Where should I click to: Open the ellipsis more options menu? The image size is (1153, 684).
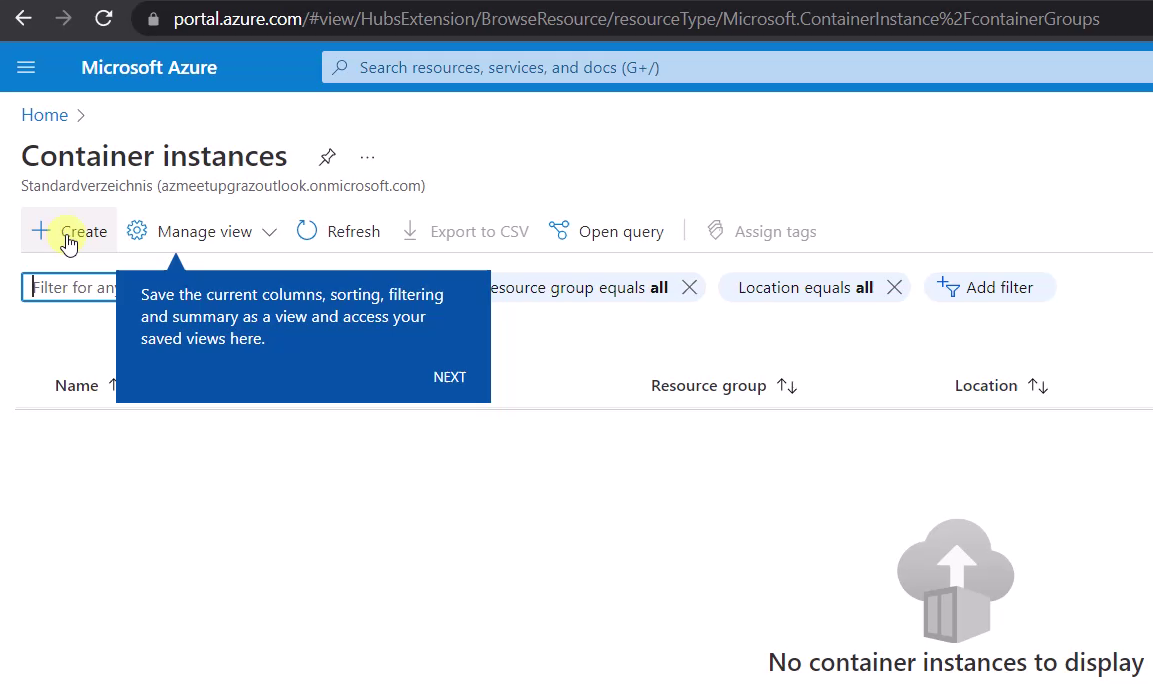(368, 157)
